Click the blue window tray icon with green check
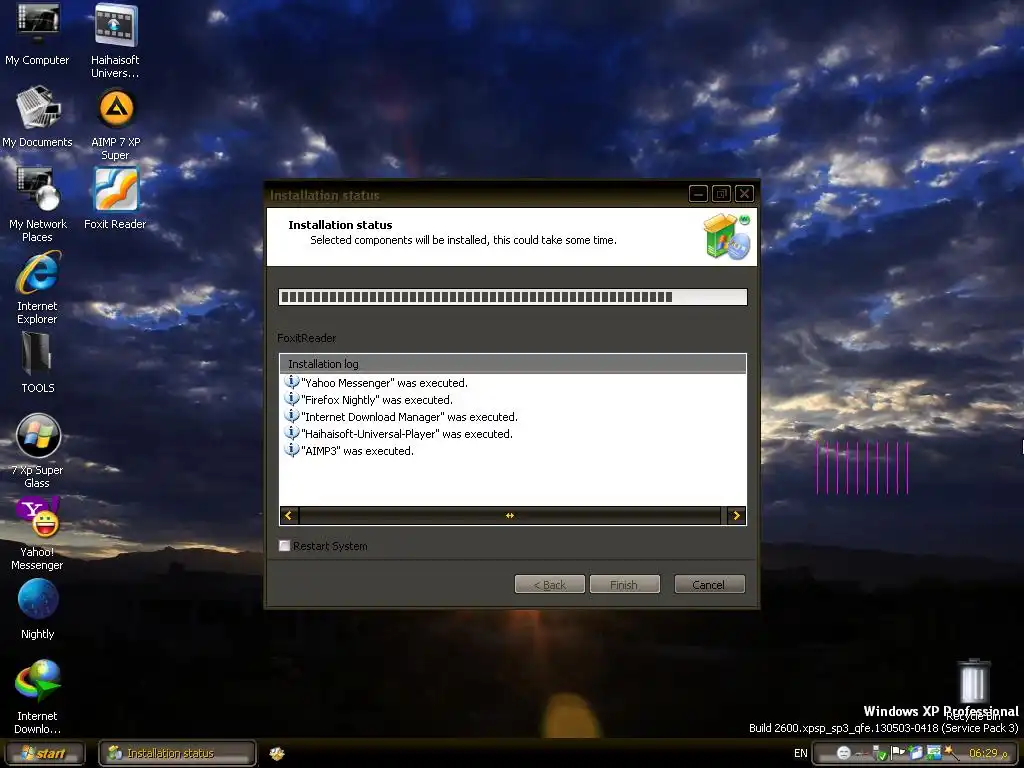This screenshot has height=768, width=1024. click(x=934, y=753)
